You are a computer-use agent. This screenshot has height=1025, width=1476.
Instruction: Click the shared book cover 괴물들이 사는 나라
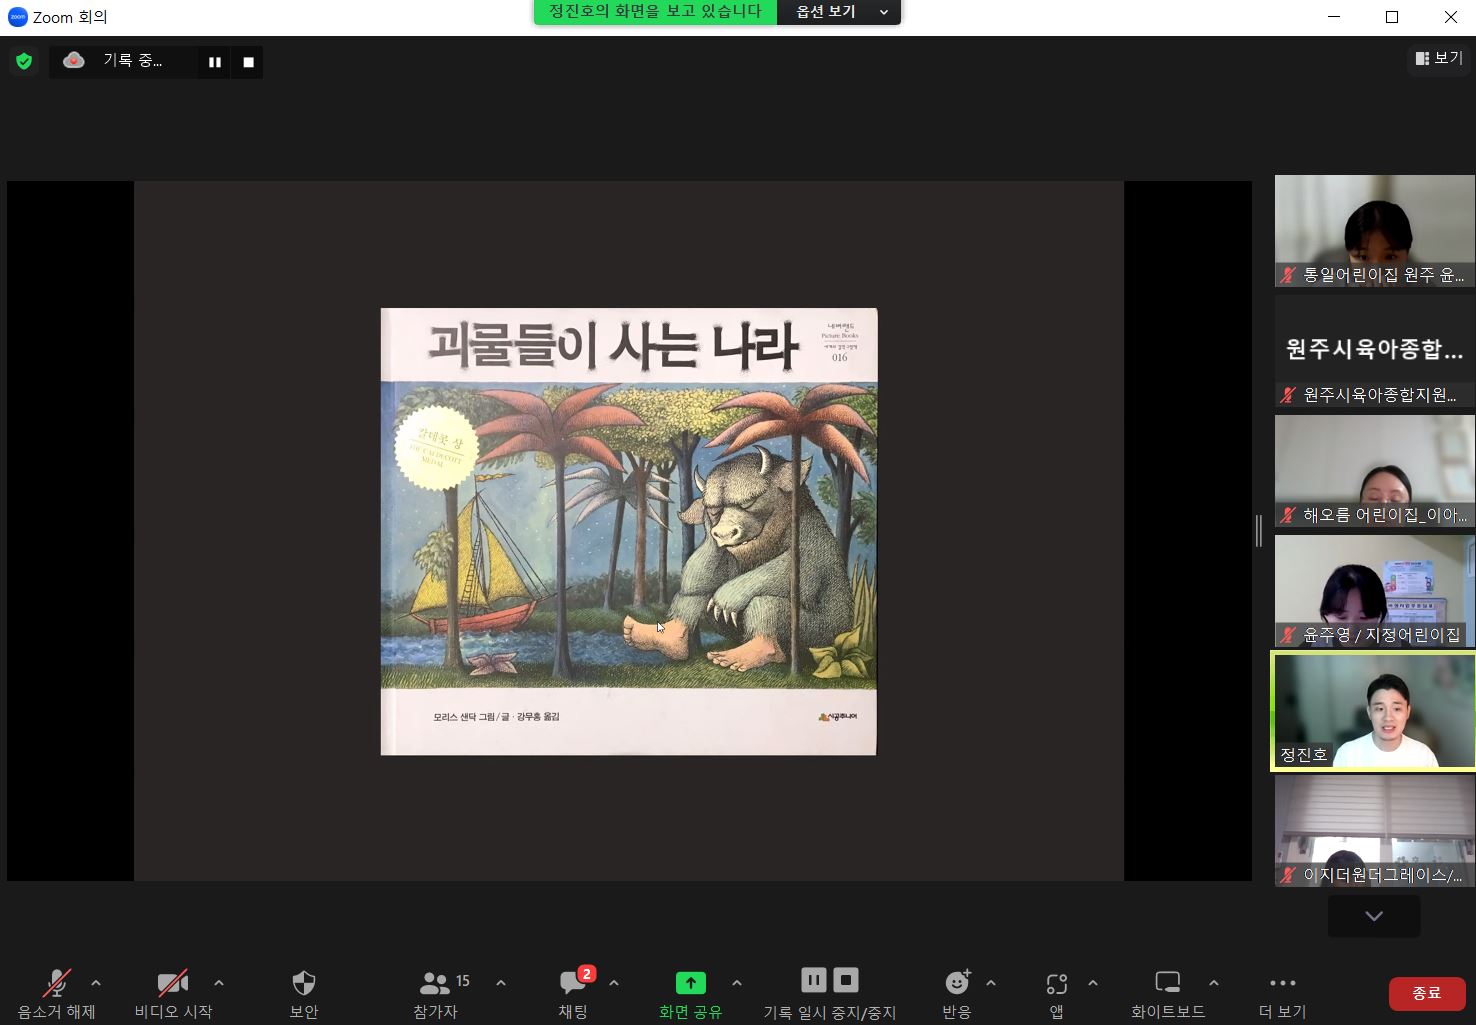(x=628, y=531)
